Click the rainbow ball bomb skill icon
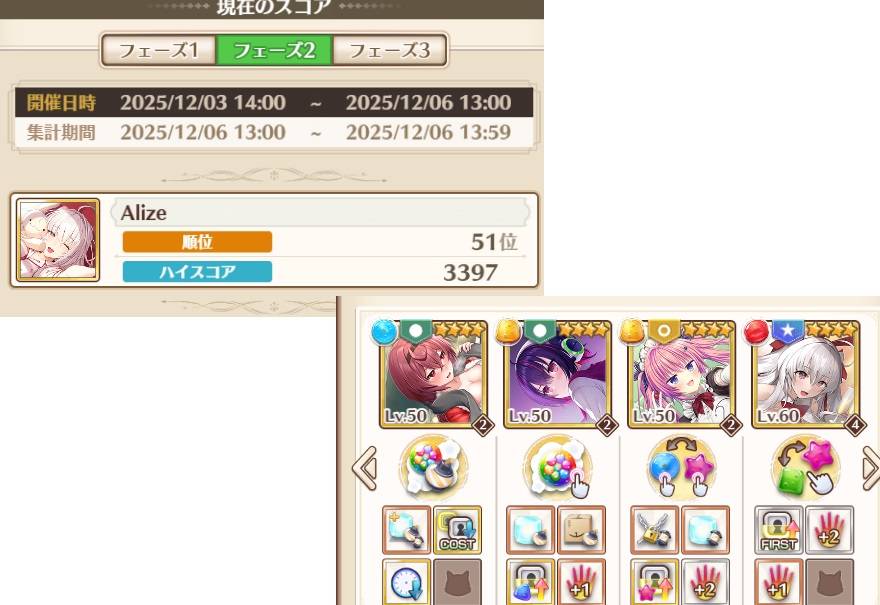 [433, 468]
